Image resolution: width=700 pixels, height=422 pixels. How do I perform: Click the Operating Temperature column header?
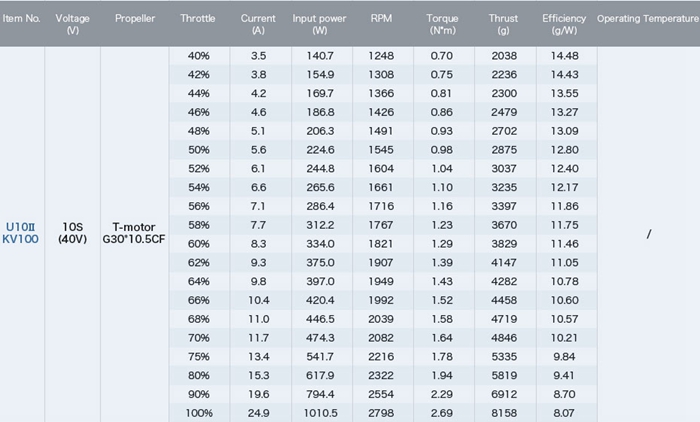(x=648, y=19)
